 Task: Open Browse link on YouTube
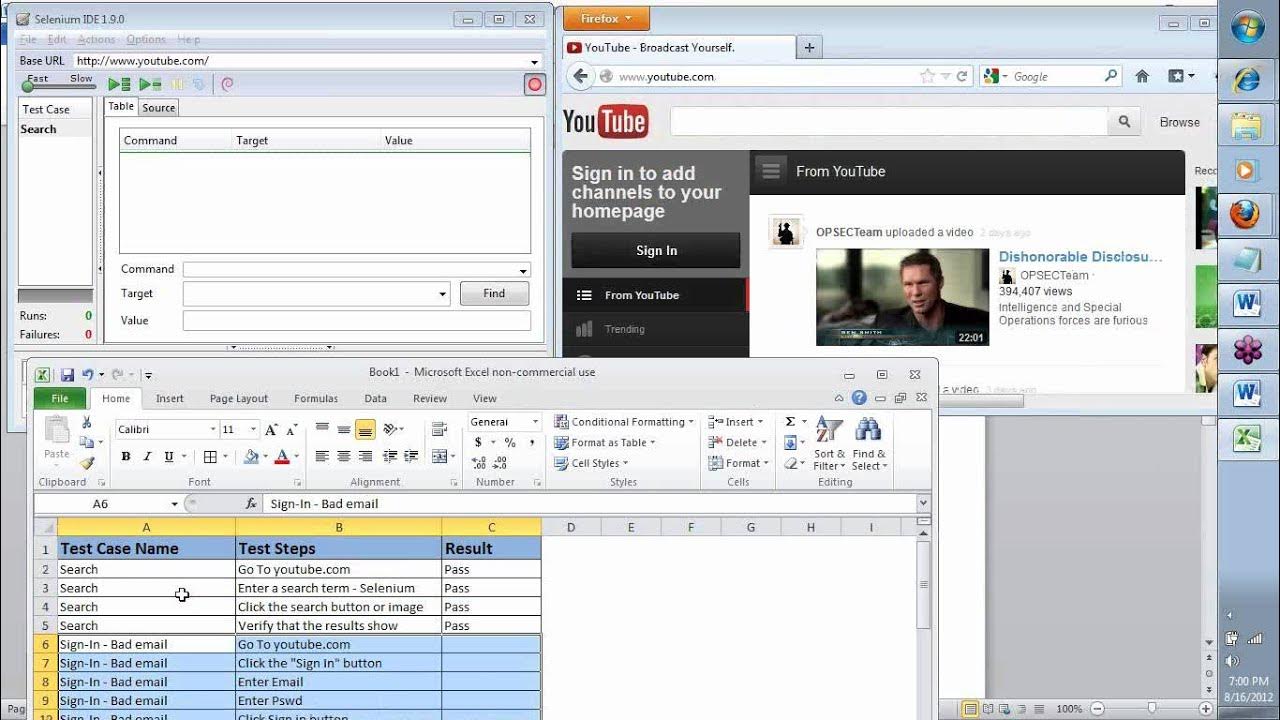pyautogui.click(x=1179, y=122)
